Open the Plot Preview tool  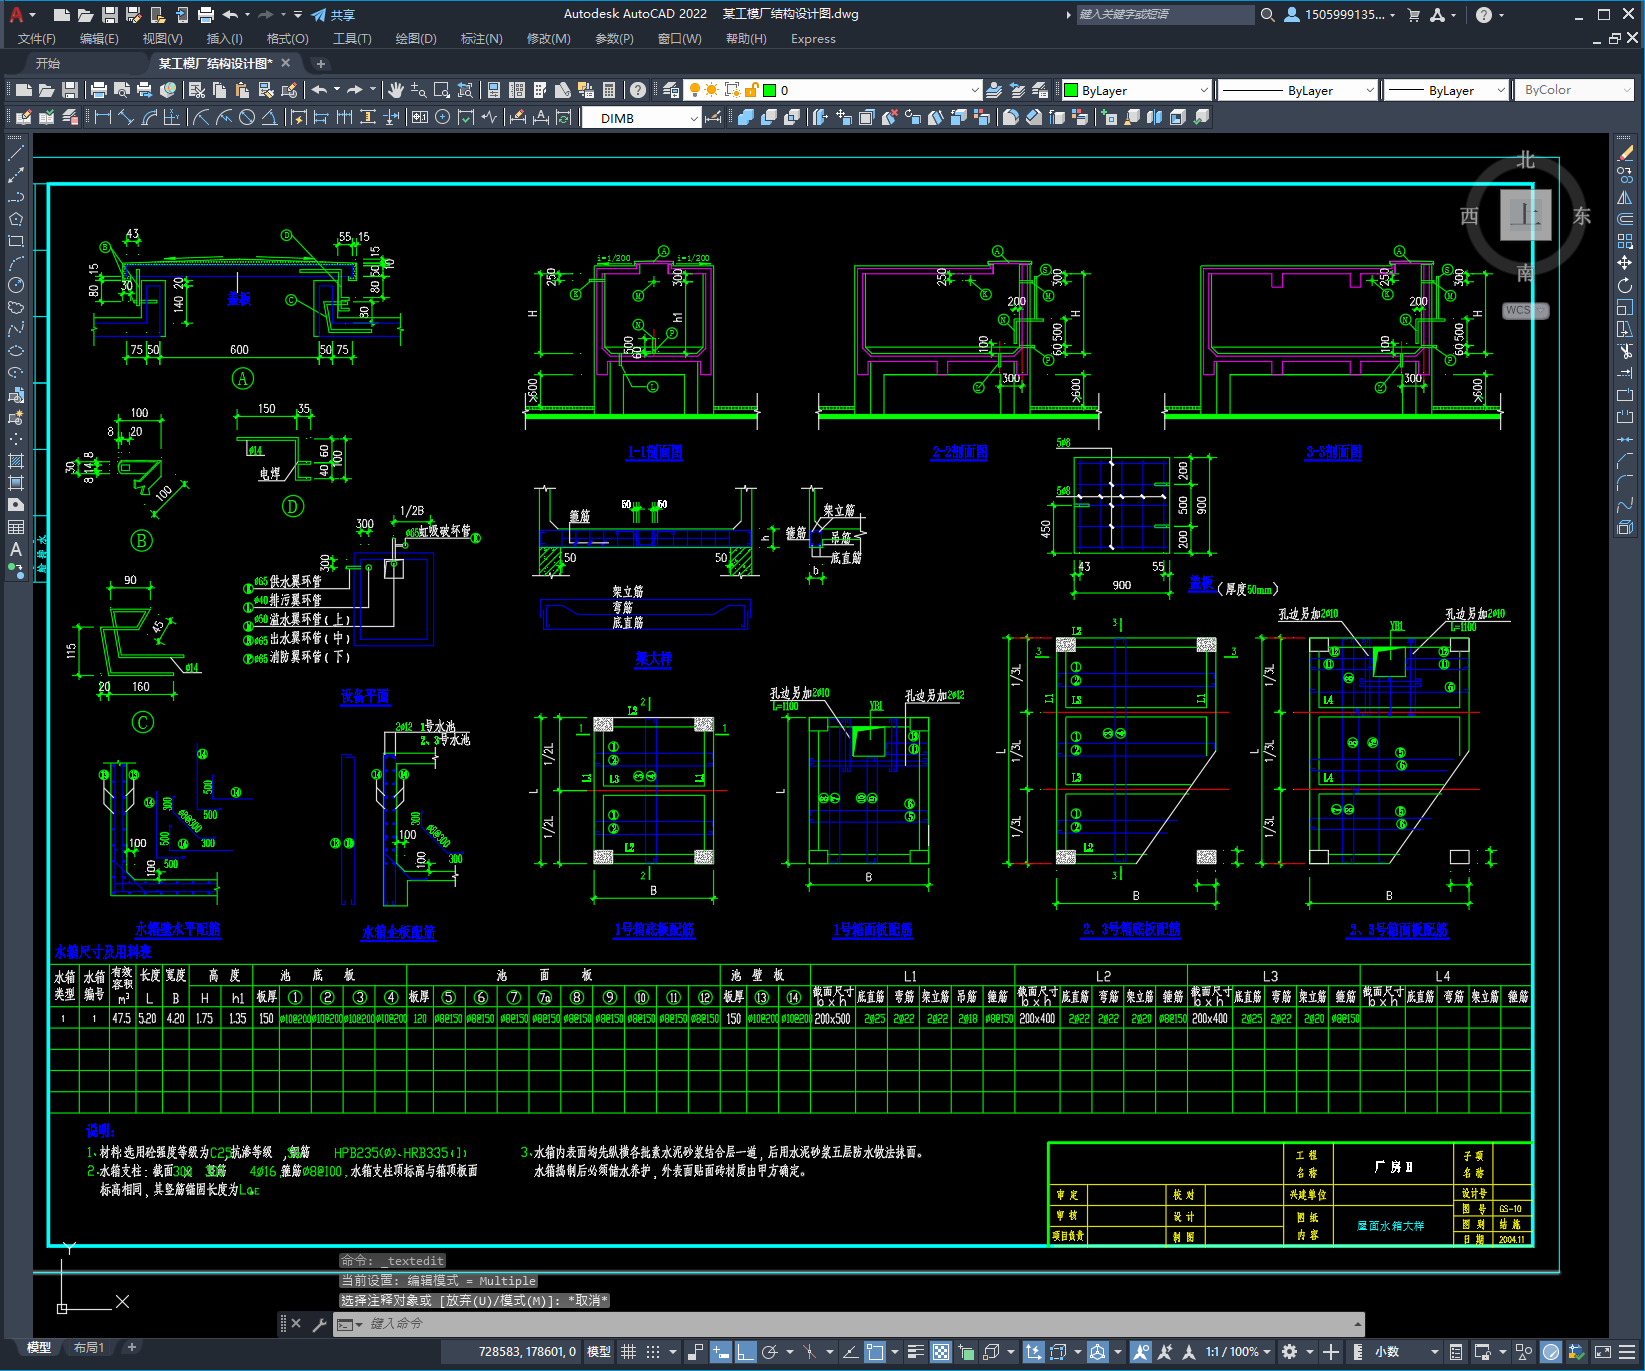[x=121, y=90]
